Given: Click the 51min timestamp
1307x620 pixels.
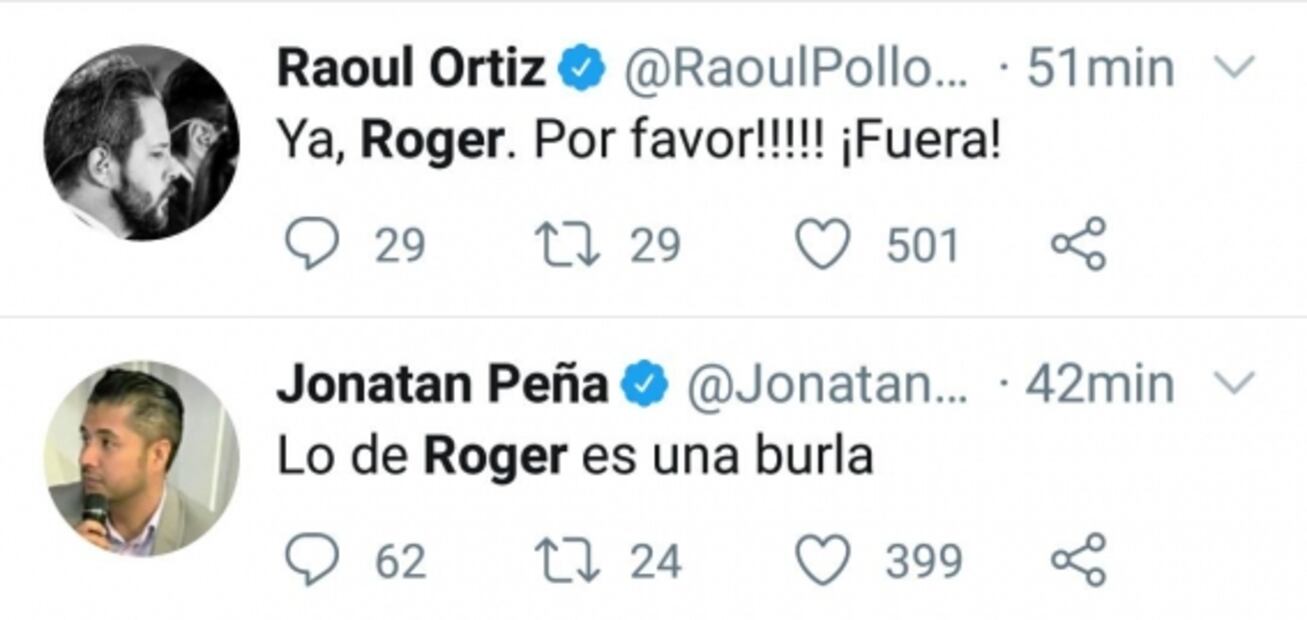Looking at the screenshot, I should tap(1101, 70).
